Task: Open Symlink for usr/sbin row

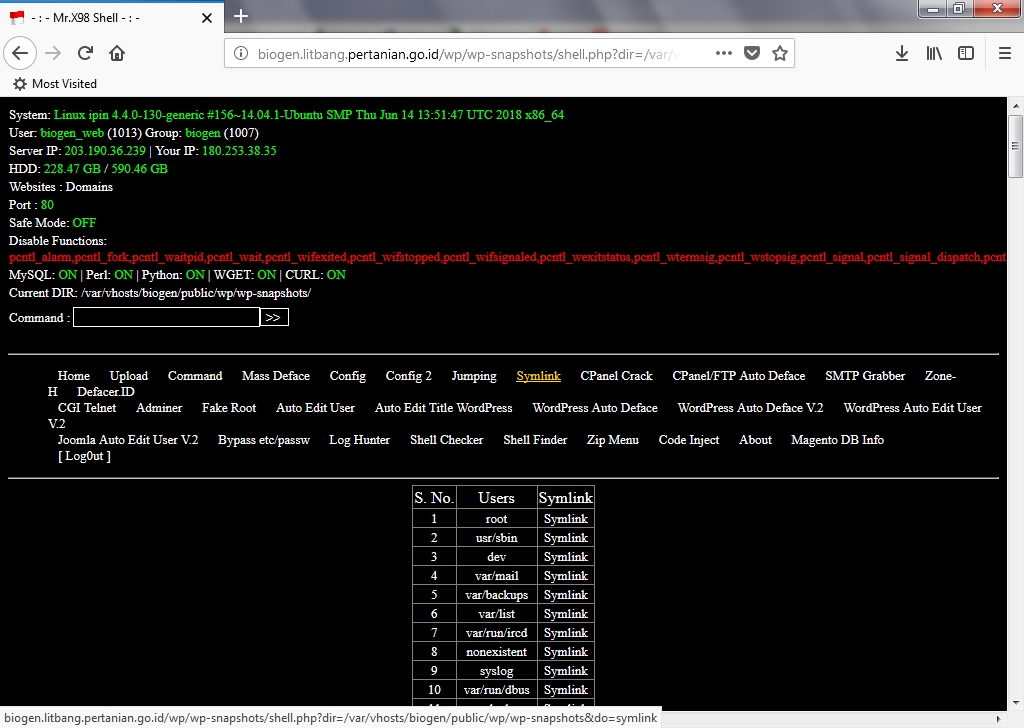Action: pyautogui.click(x=566, y=538)
